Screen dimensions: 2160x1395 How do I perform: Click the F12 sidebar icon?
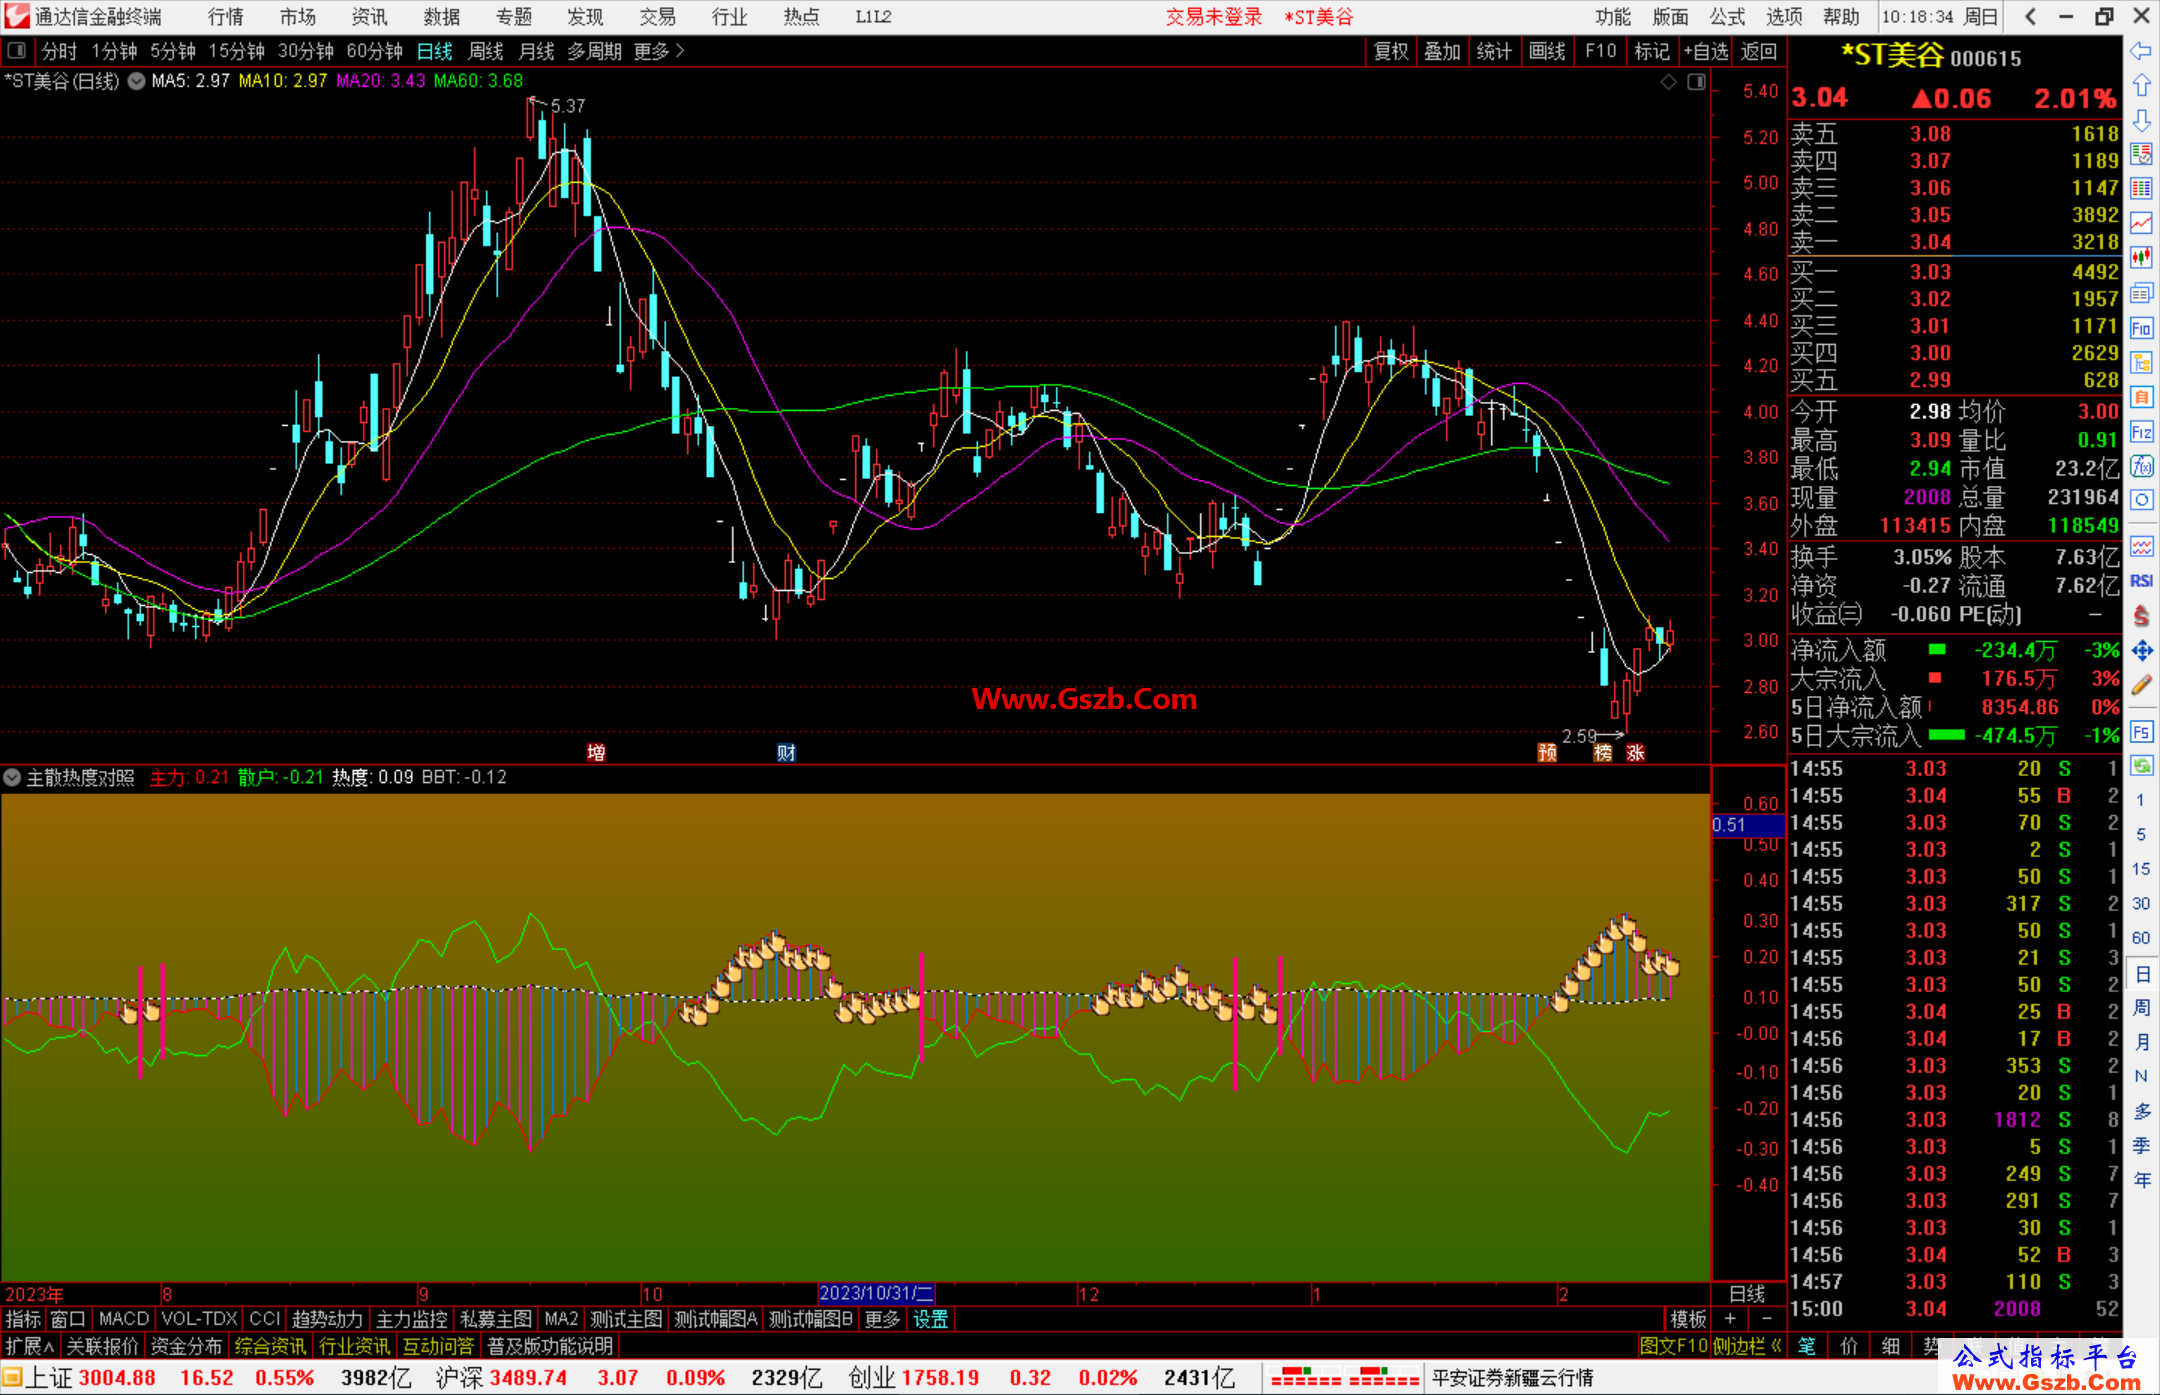click(x=2141, y=432)
